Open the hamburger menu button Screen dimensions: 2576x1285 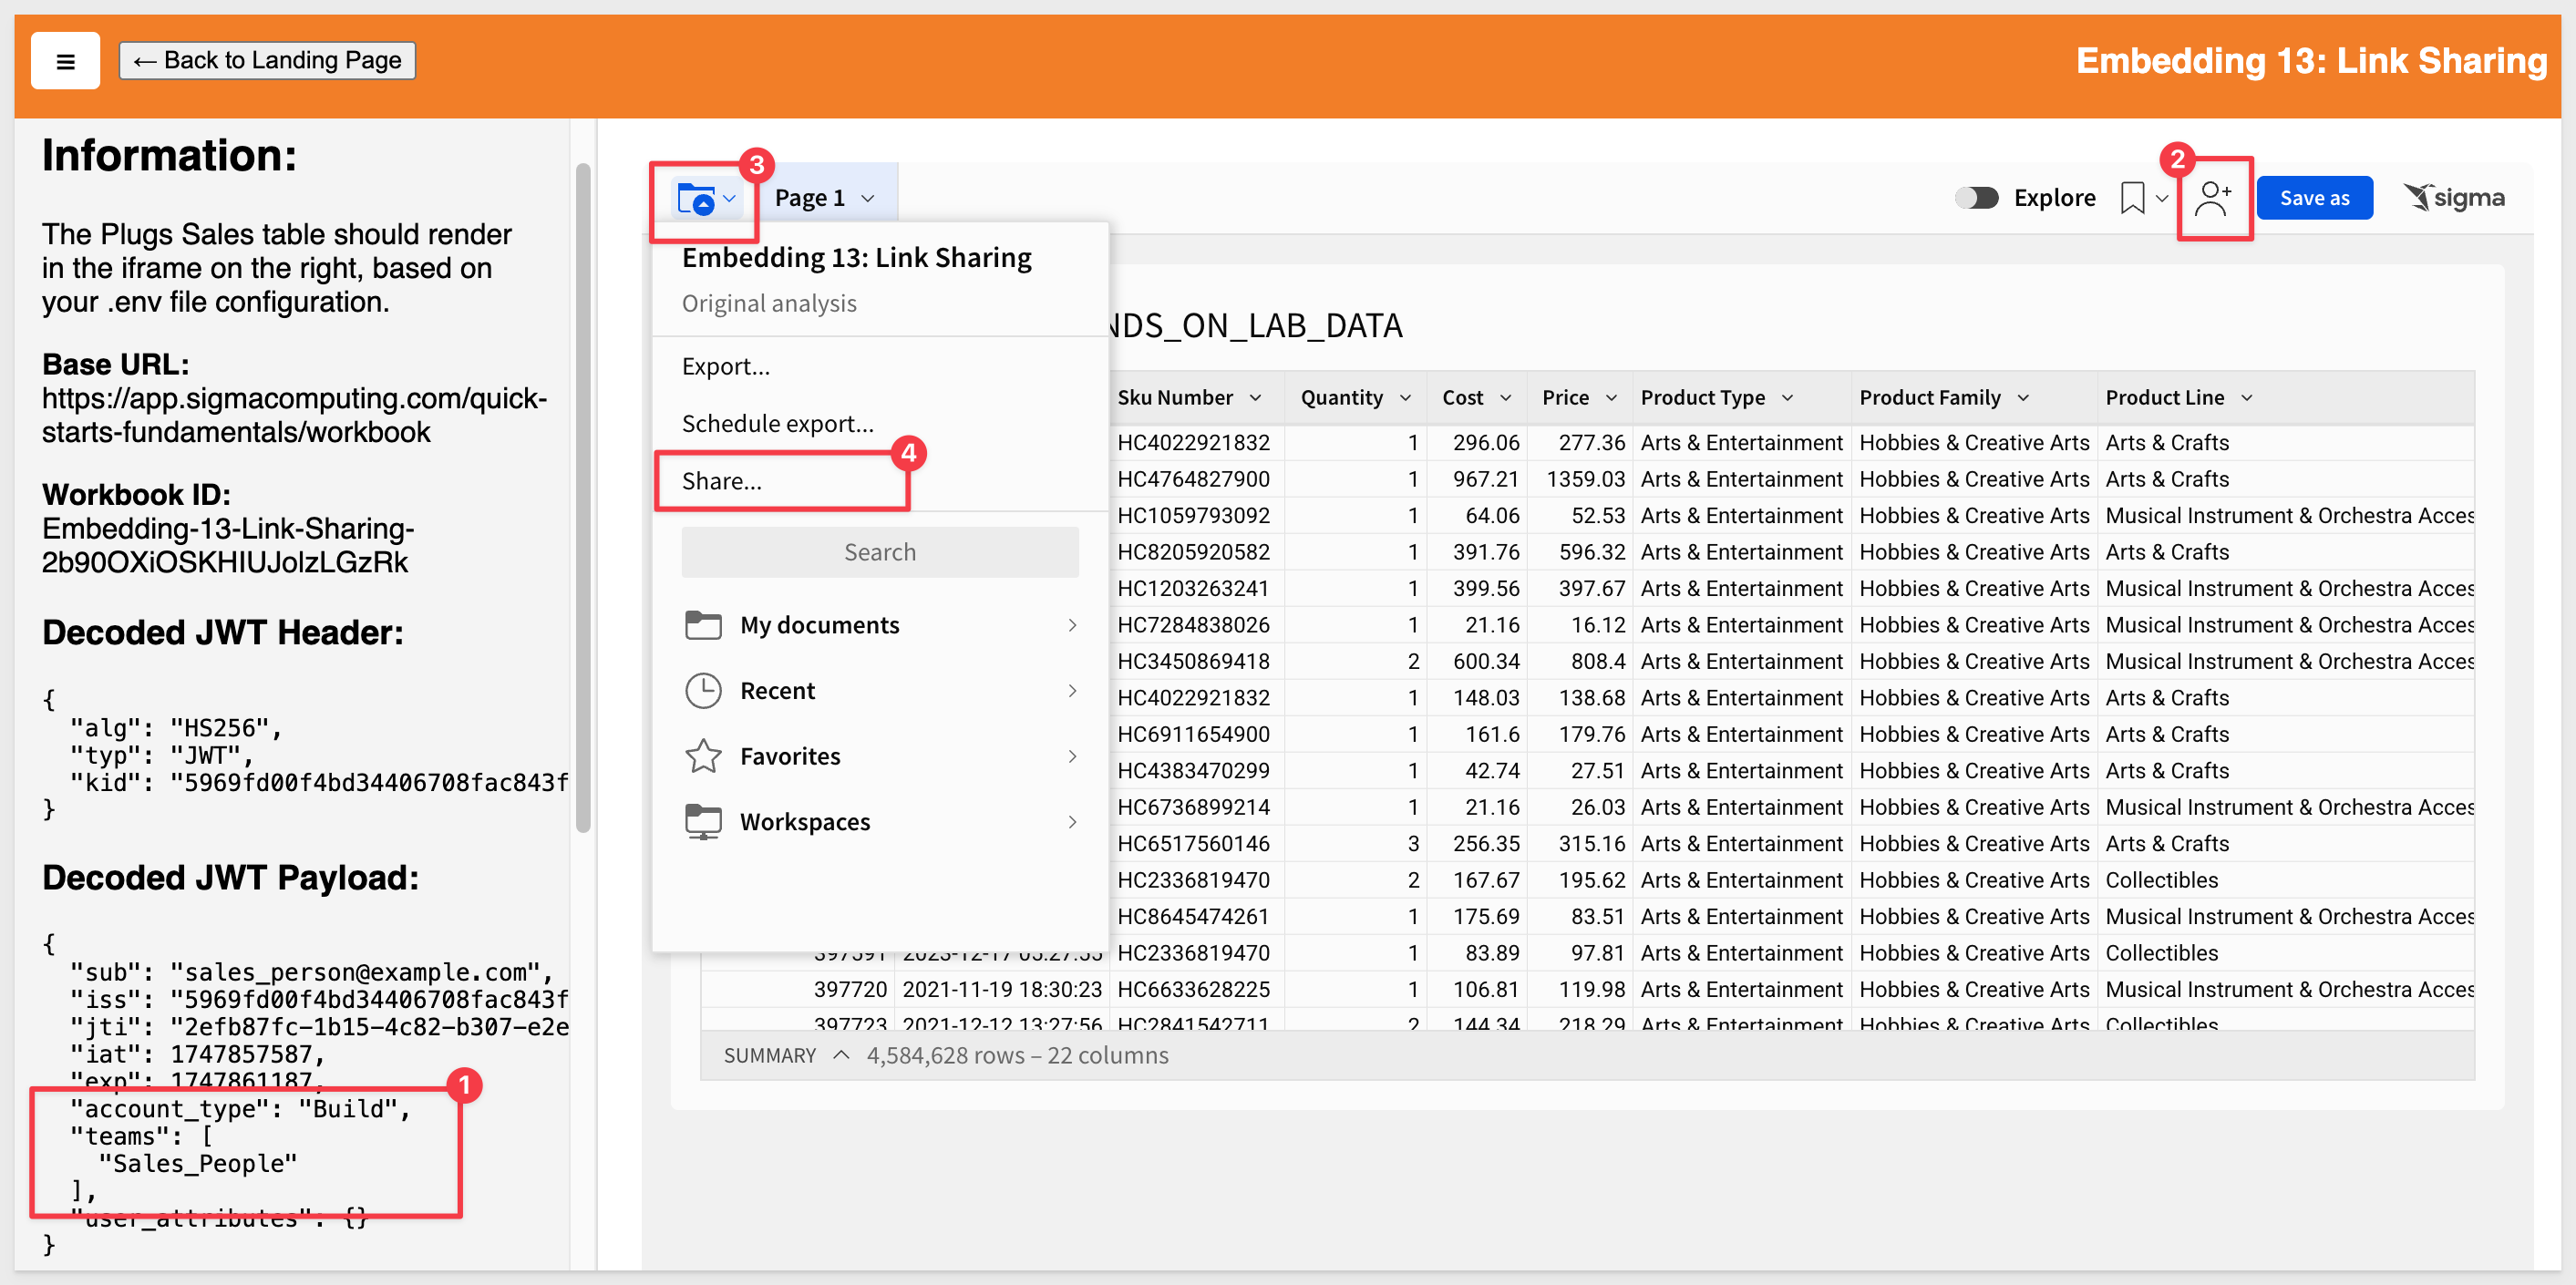pyautogui.click(x=65, y=61)
